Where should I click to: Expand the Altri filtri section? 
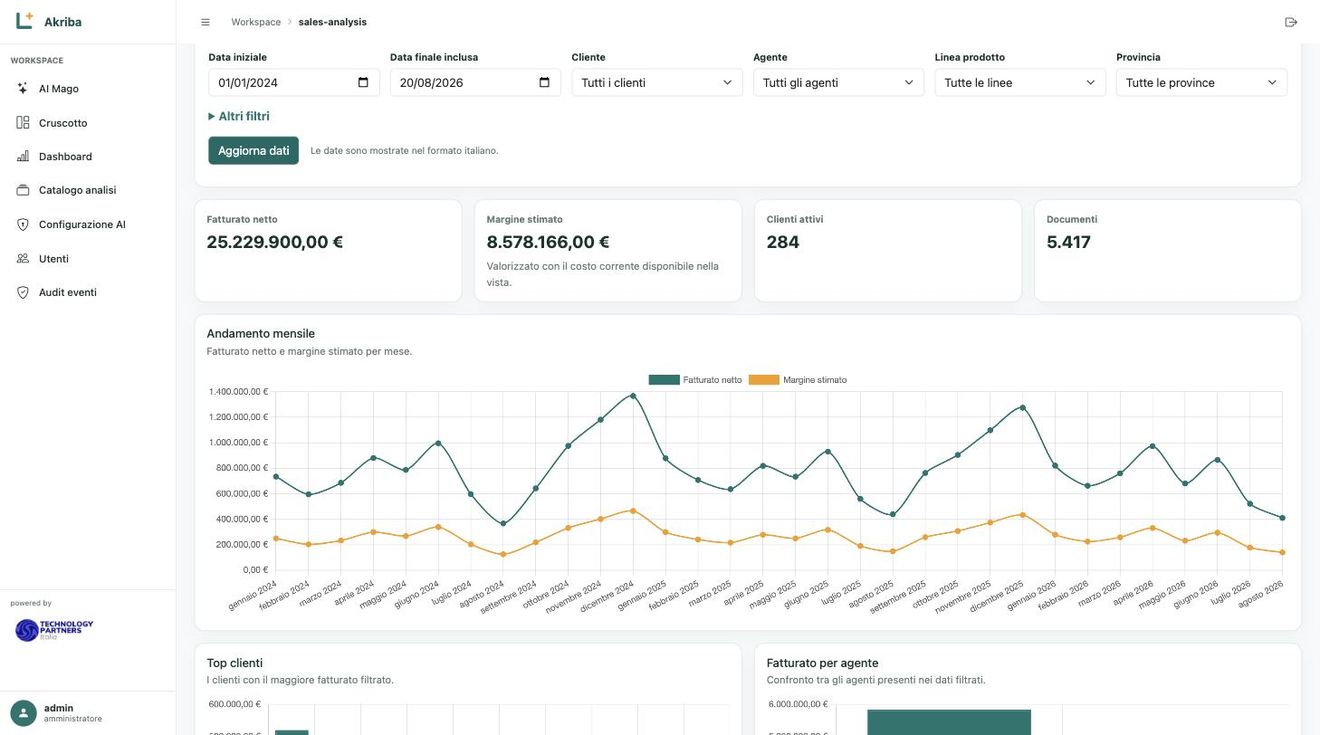pos(239,116)
